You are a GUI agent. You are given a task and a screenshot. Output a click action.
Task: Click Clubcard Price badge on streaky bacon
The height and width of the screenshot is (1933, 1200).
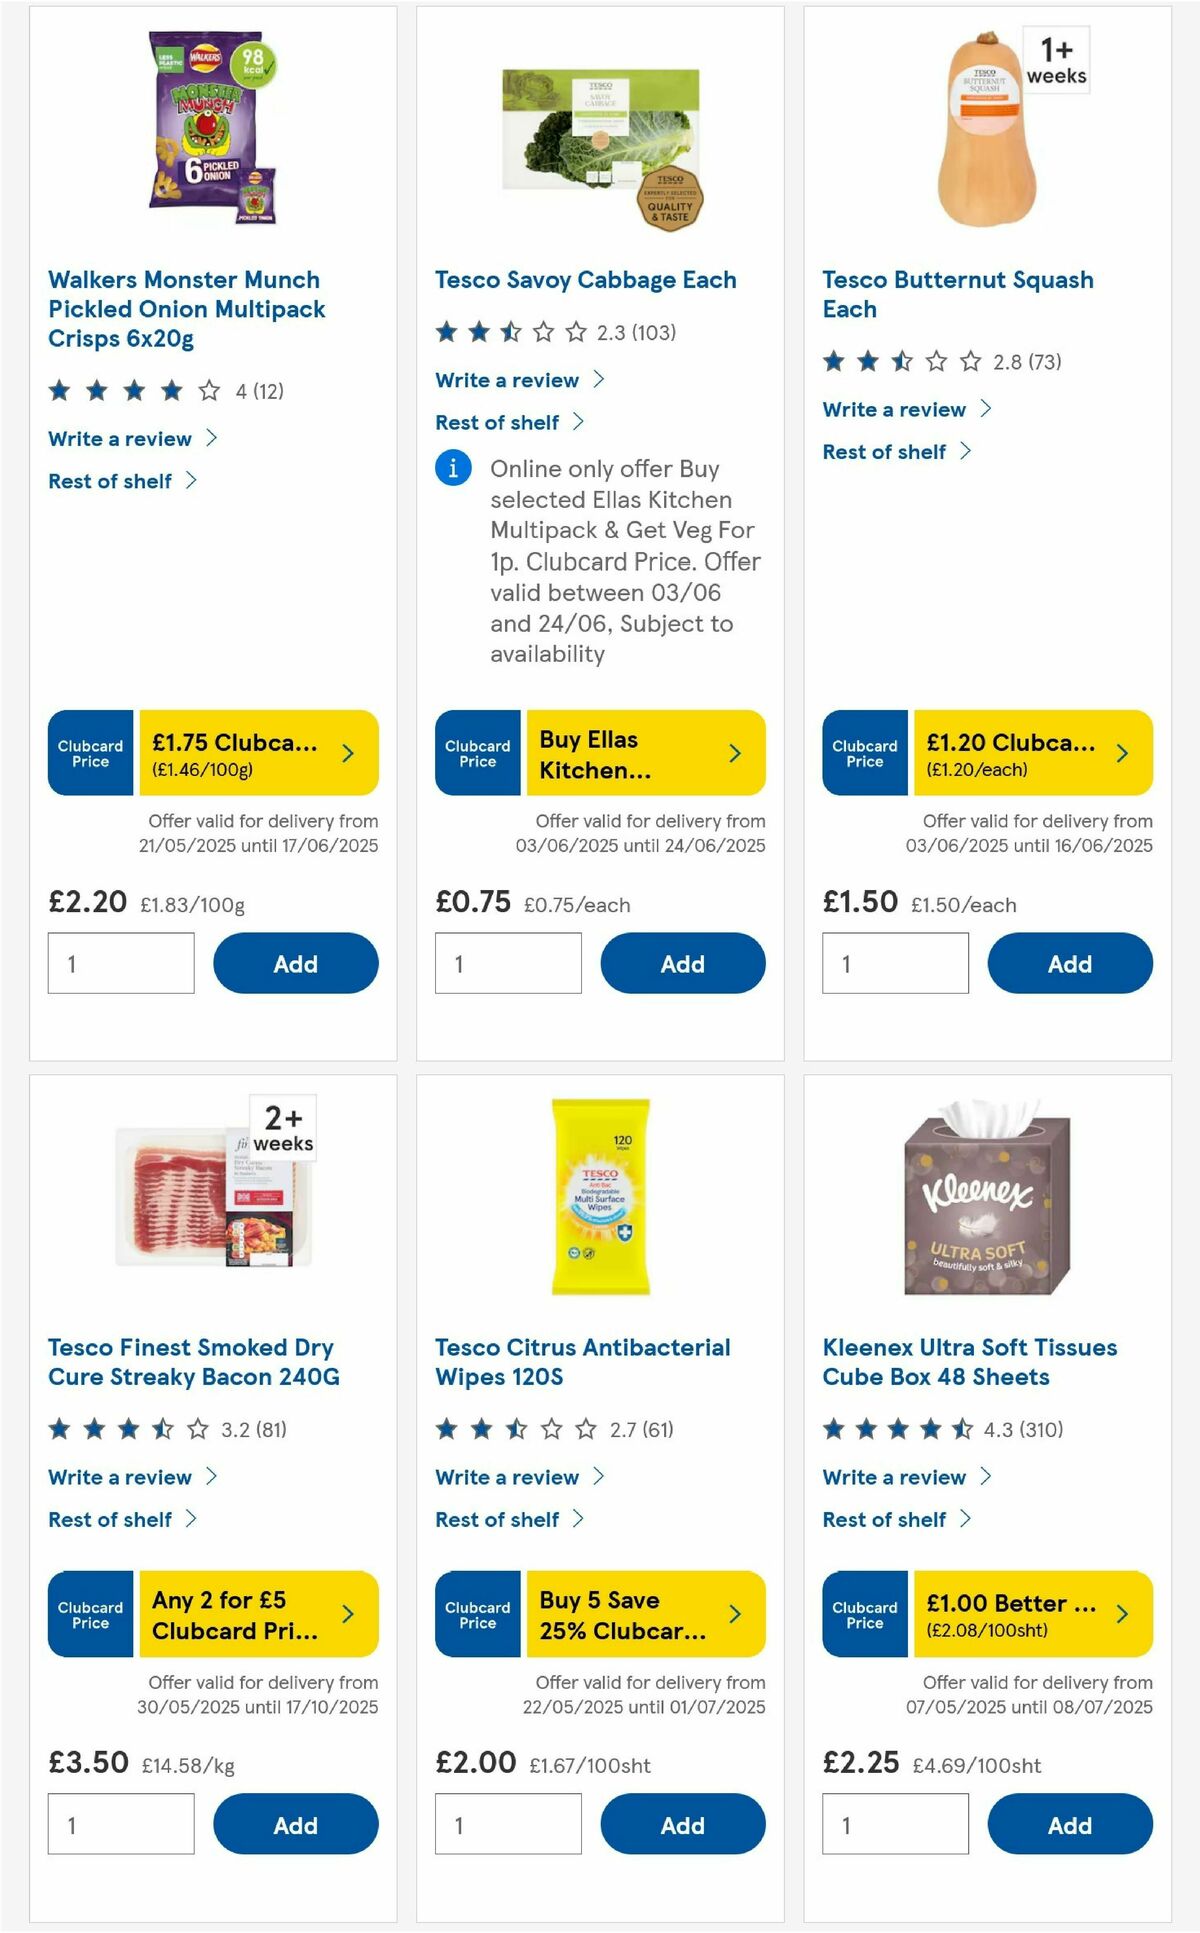click(x=89, y=1614)
